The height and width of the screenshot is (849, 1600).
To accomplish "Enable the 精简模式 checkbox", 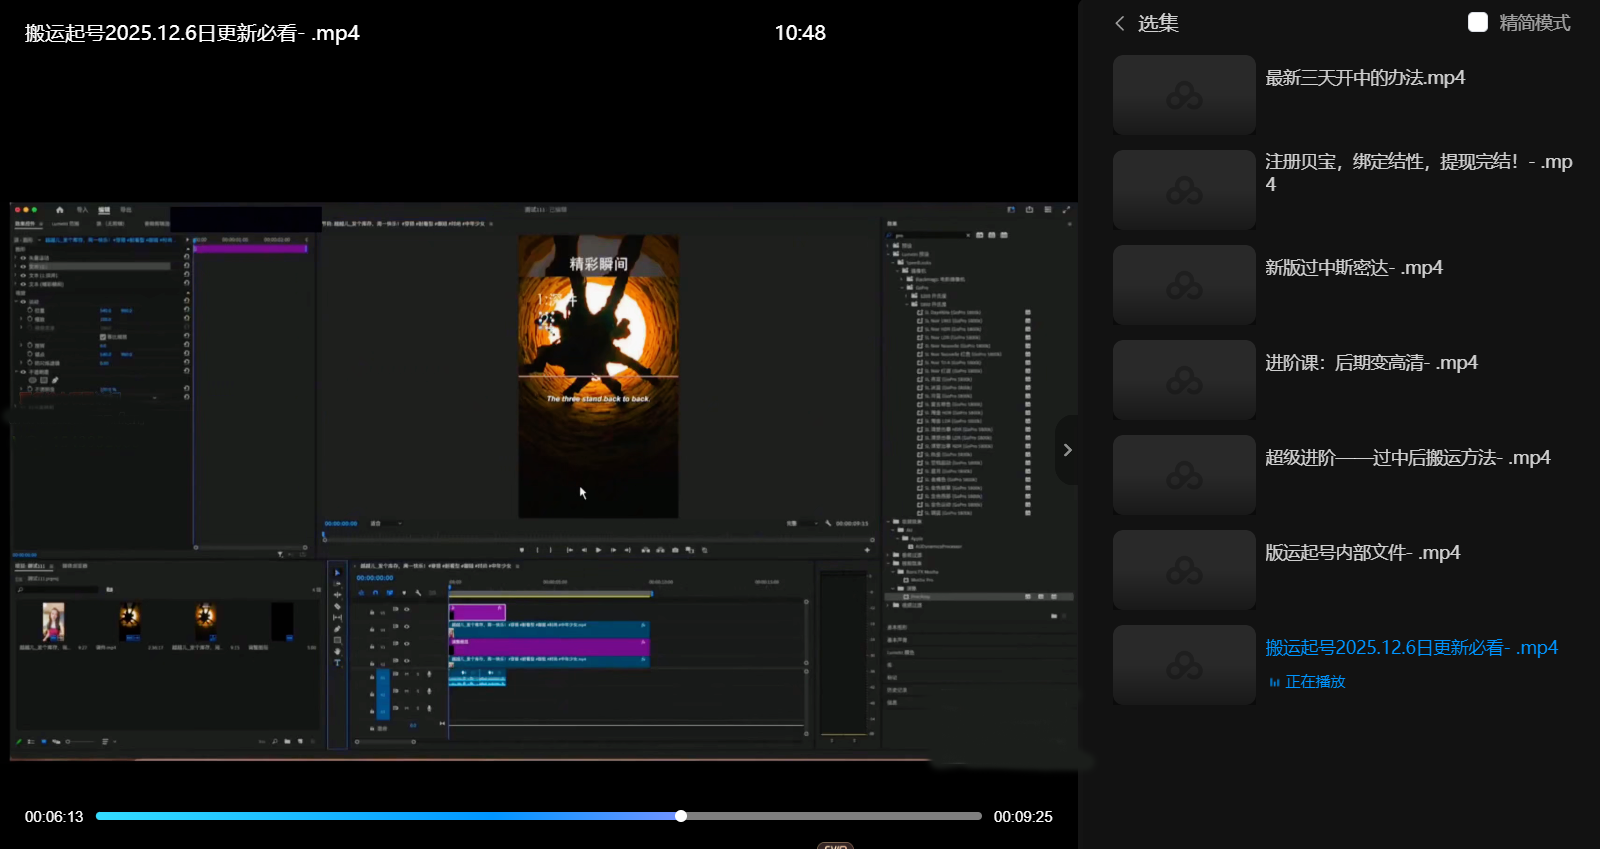I will coord(1477,22).
